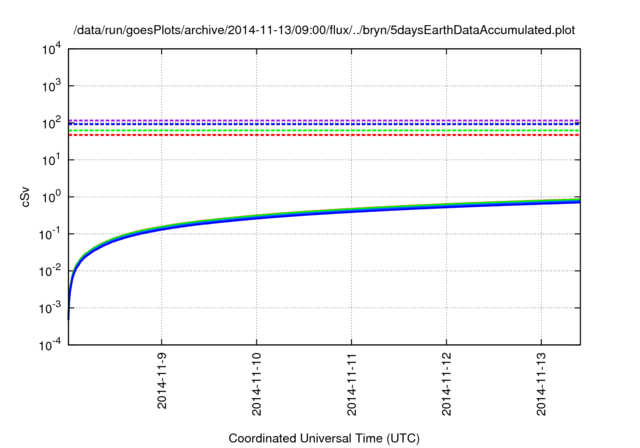
Task: Click the x-axis label Coordinated Universal Time (UTC)
Action: (x=324, y=438)
